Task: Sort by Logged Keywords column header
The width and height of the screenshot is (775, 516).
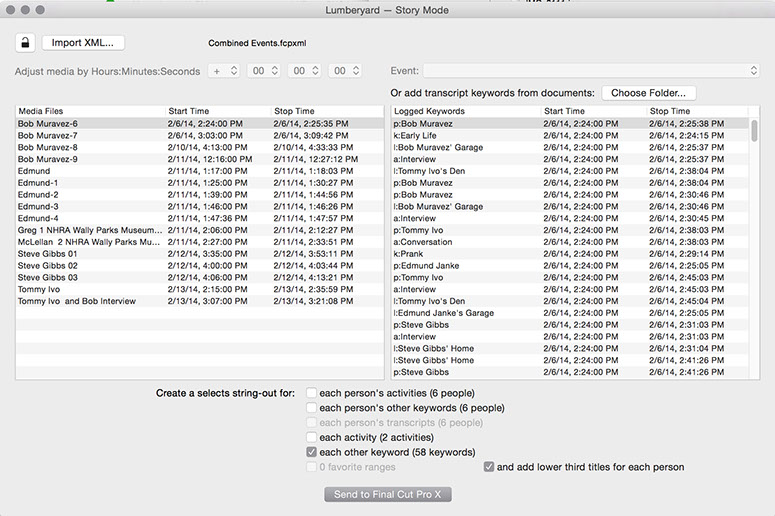Action: (466, 111)
